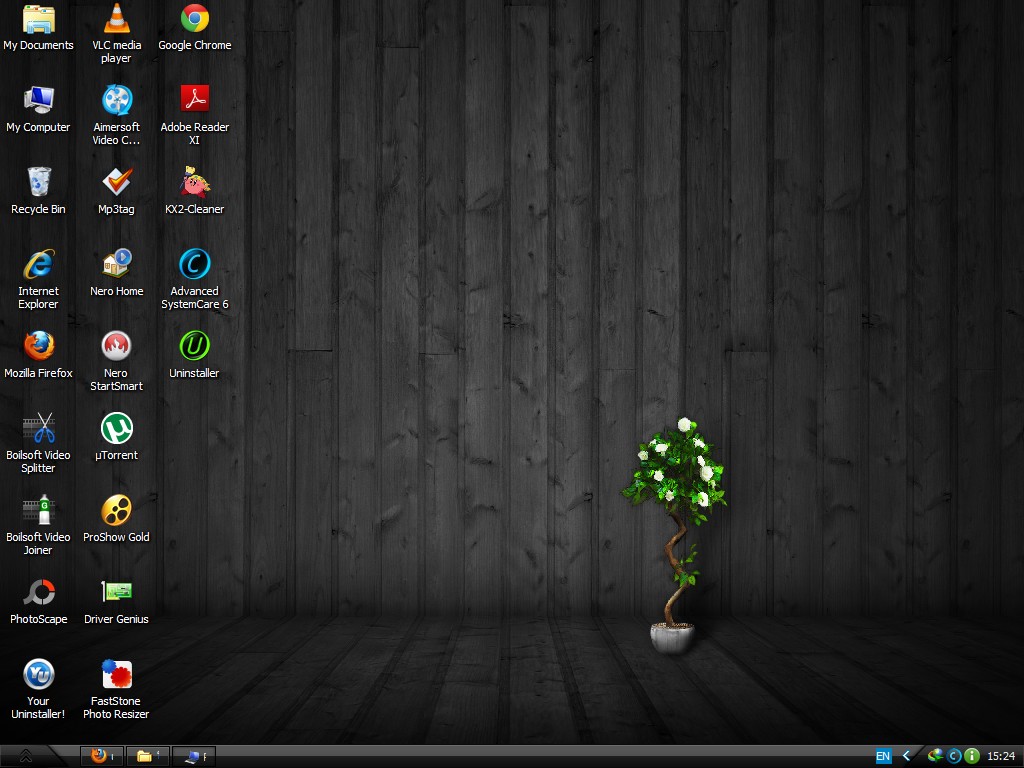Image resolution: width=1024 pixels, height=768 pixels.
Task: Switch to Firefox taskbar button
Action: click(102, 756)
